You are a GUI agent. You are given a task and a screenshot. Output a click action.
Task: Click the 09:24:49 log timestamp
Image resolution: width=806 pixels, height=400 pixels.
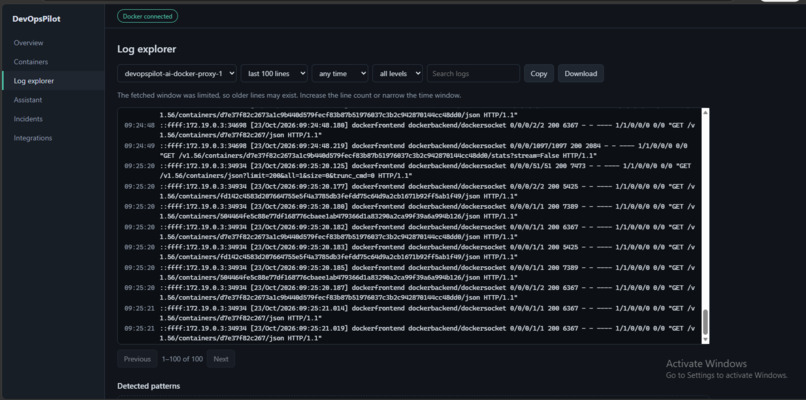click(139, 146)
